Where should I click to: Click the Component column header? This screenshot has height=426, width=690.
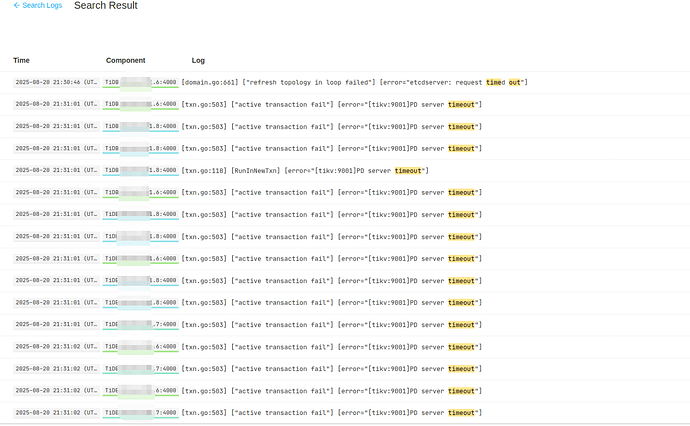coord(125,61)
